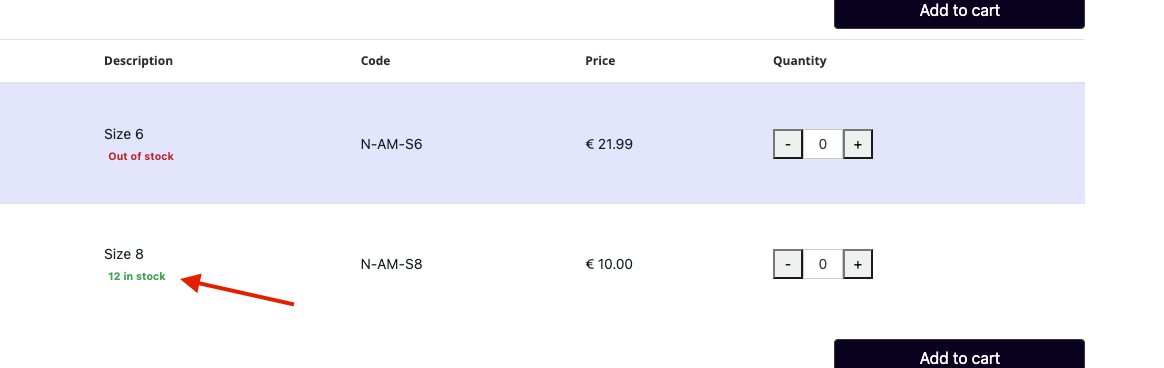
Task: Click the € 21.99 price
Action: (x=609, y=145)
